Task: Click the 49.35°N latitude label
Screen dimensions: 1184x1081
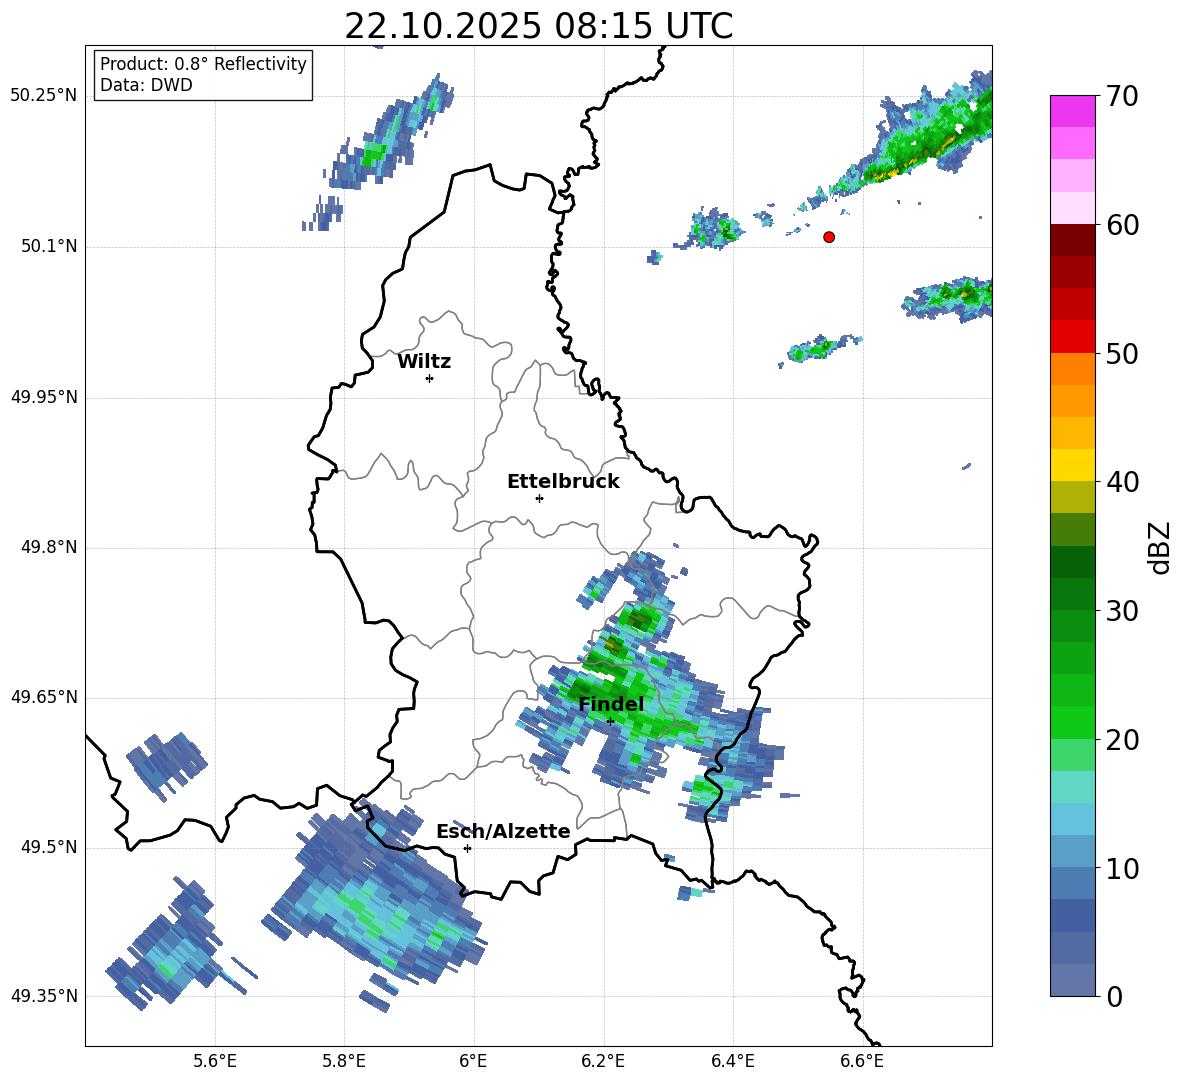Action: click(x=44, y=996)
